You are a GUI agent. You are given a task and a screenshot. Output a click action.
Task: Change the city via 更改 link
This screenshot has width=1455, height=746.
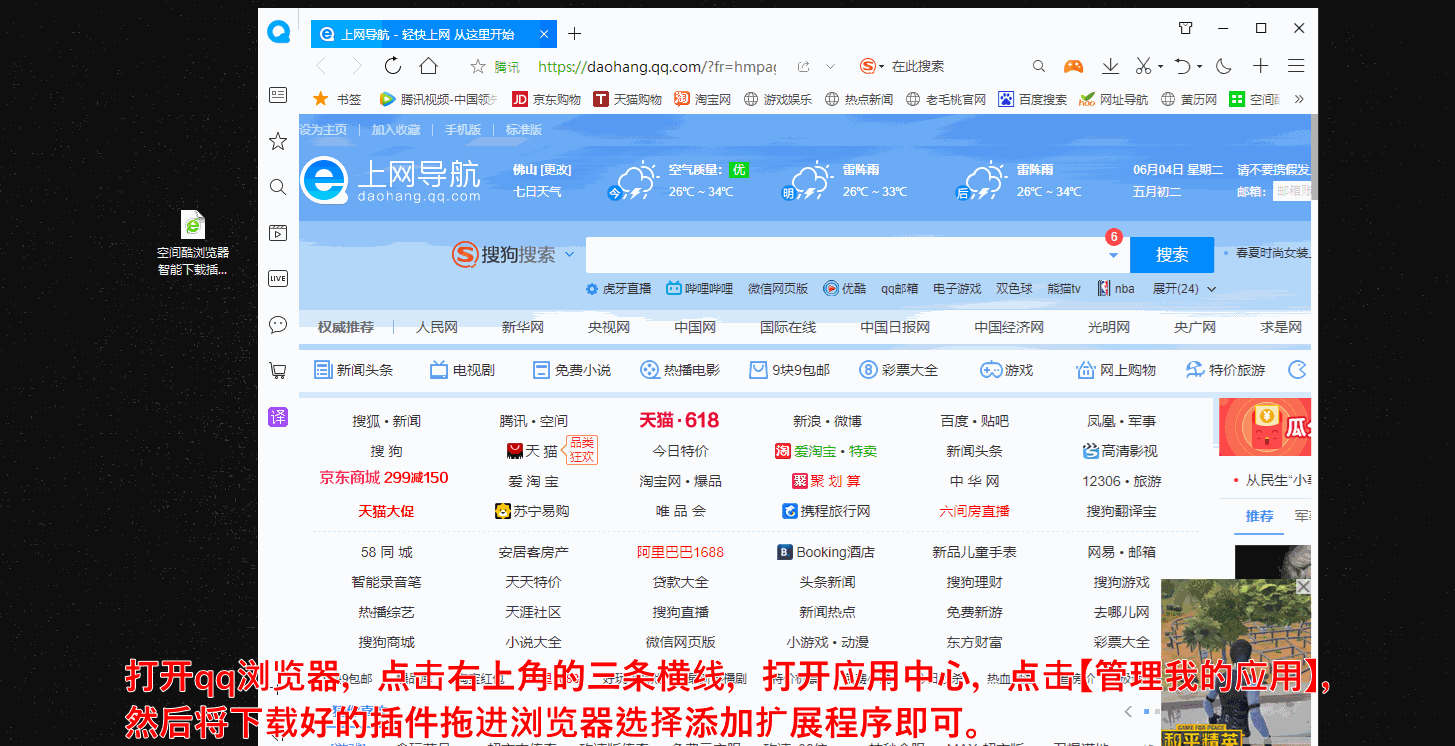pyautogui.click(x=556, y=170)
